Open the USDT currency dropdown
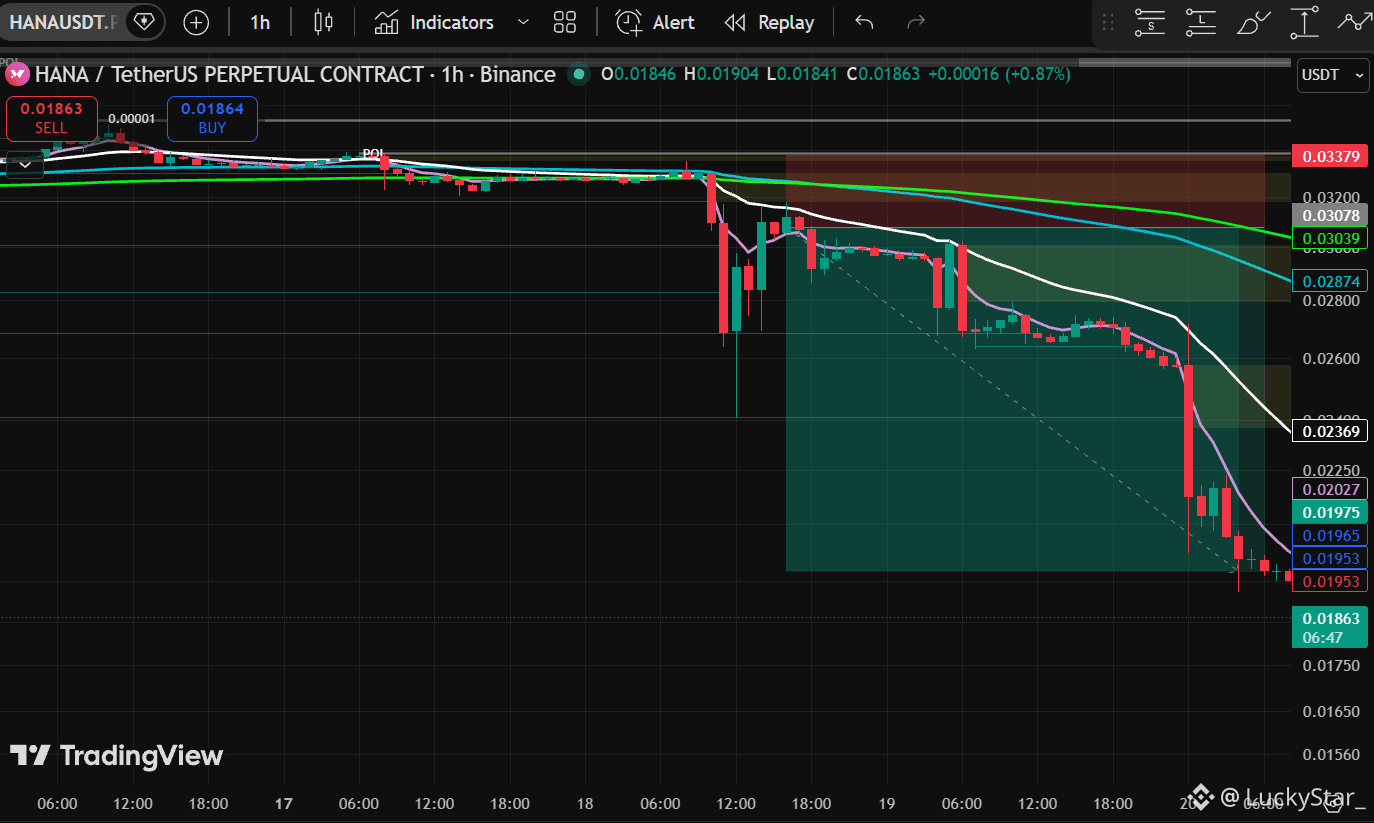 [x=1333, y=75]
